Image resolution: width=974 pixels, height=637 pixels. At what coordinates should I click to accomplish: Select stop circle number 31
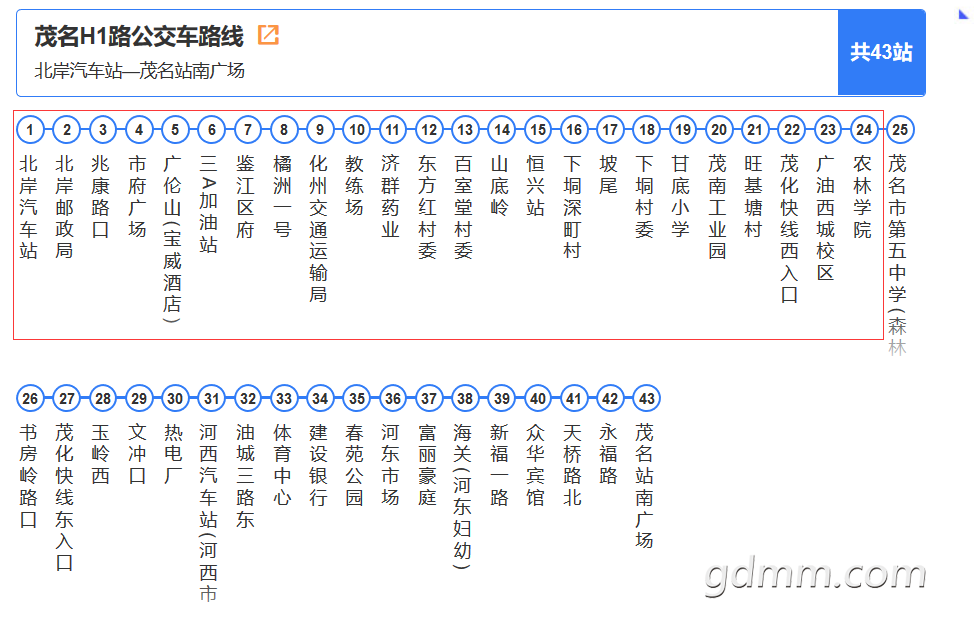point(212,398)
